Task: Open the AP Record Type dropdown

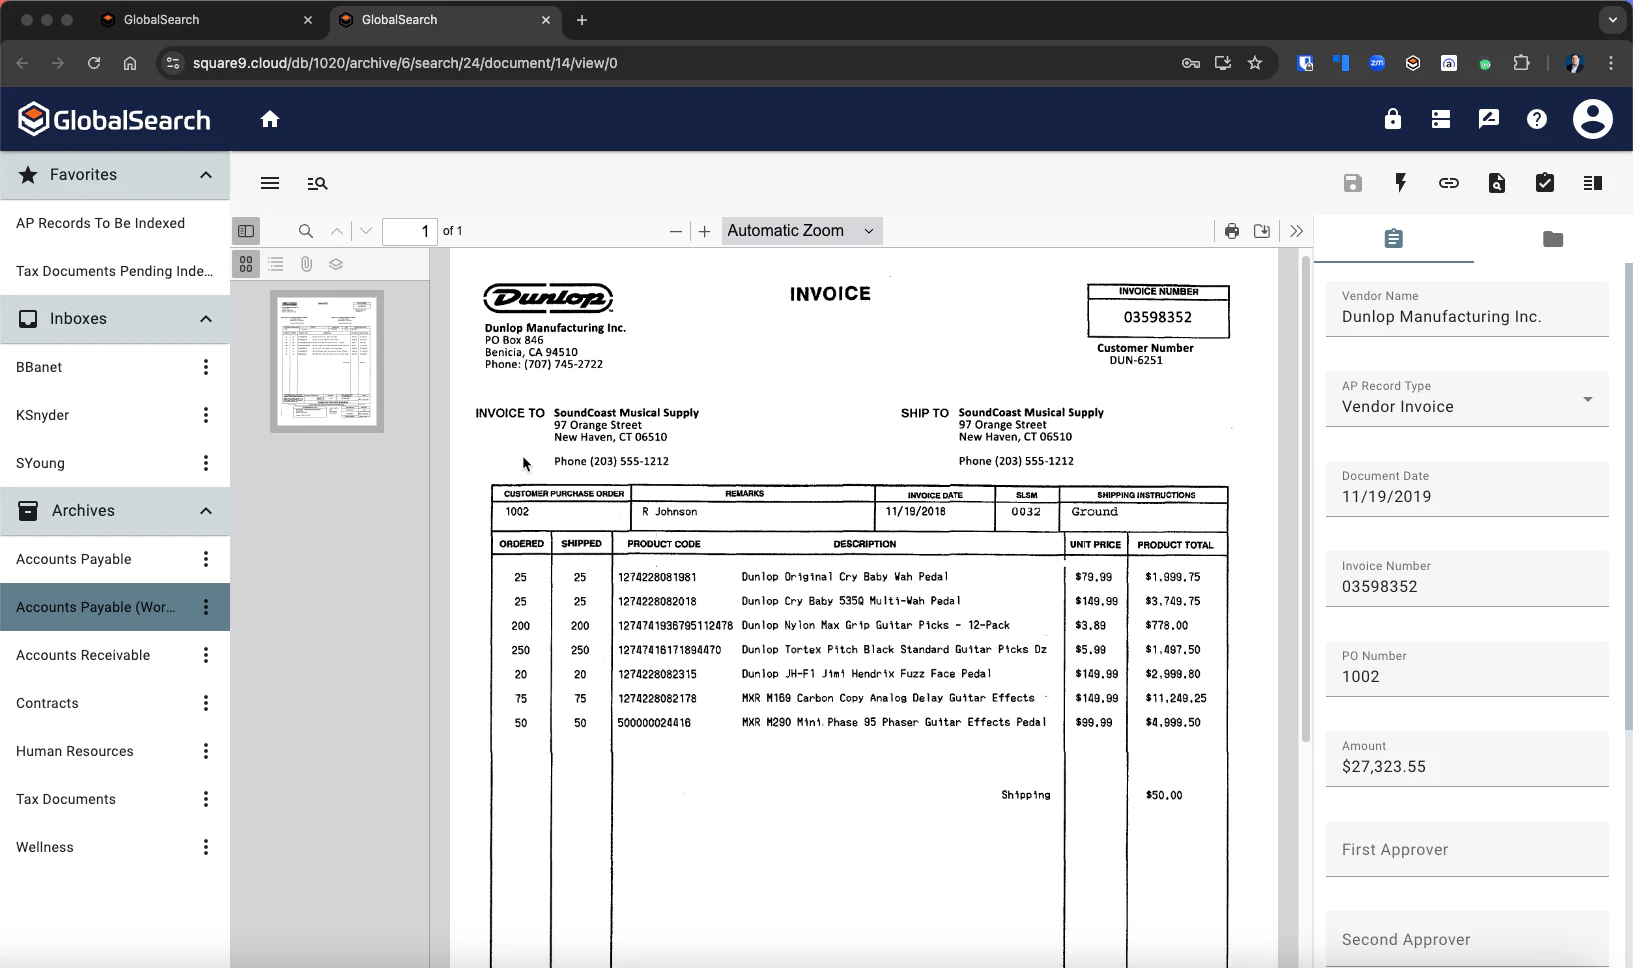Action: pos(1586,399)
